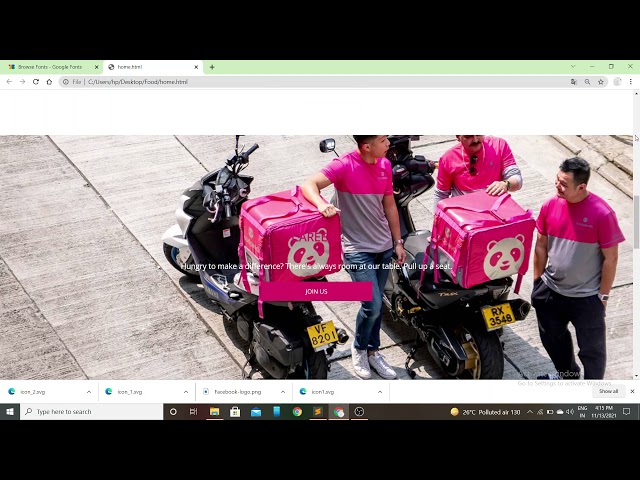This screenshot has width=640, height=480.
Task: Open the notifications action center
Action: point(627,412)
